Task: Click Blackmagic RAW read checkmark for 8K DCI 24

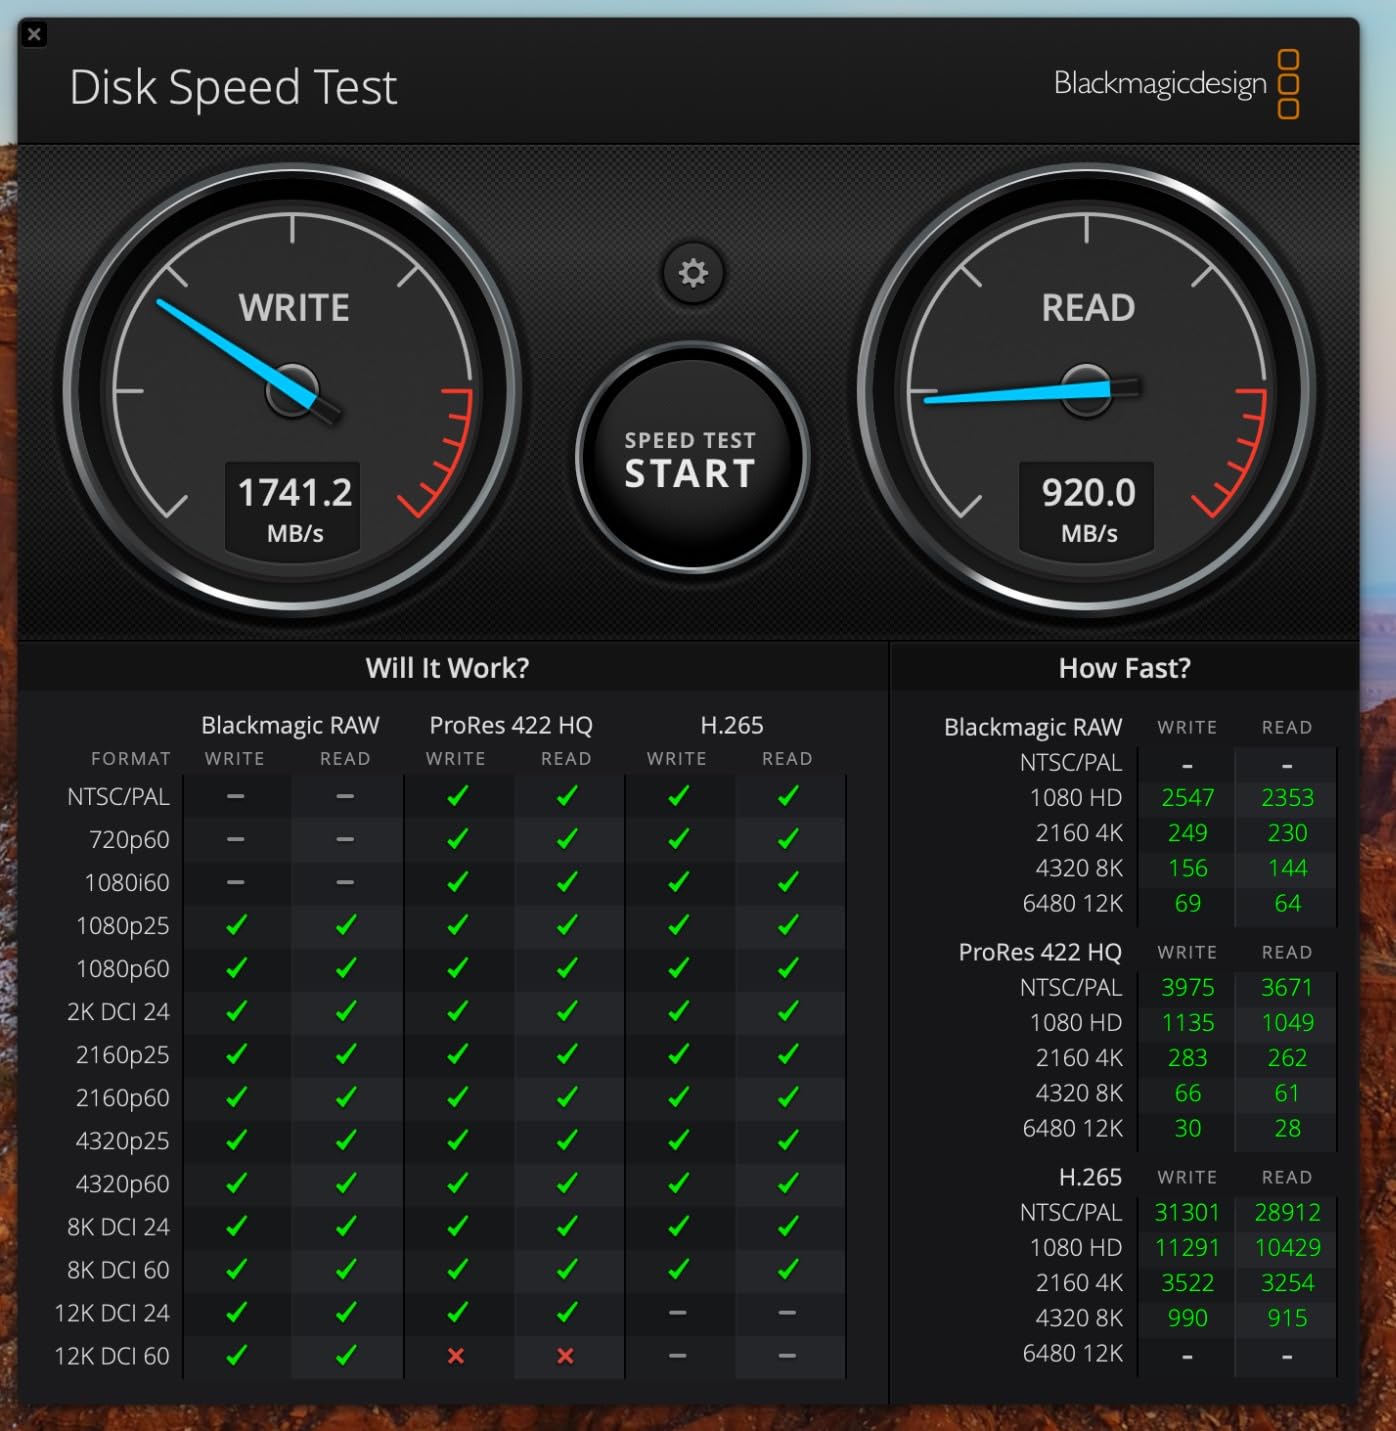Action: 346,1226
